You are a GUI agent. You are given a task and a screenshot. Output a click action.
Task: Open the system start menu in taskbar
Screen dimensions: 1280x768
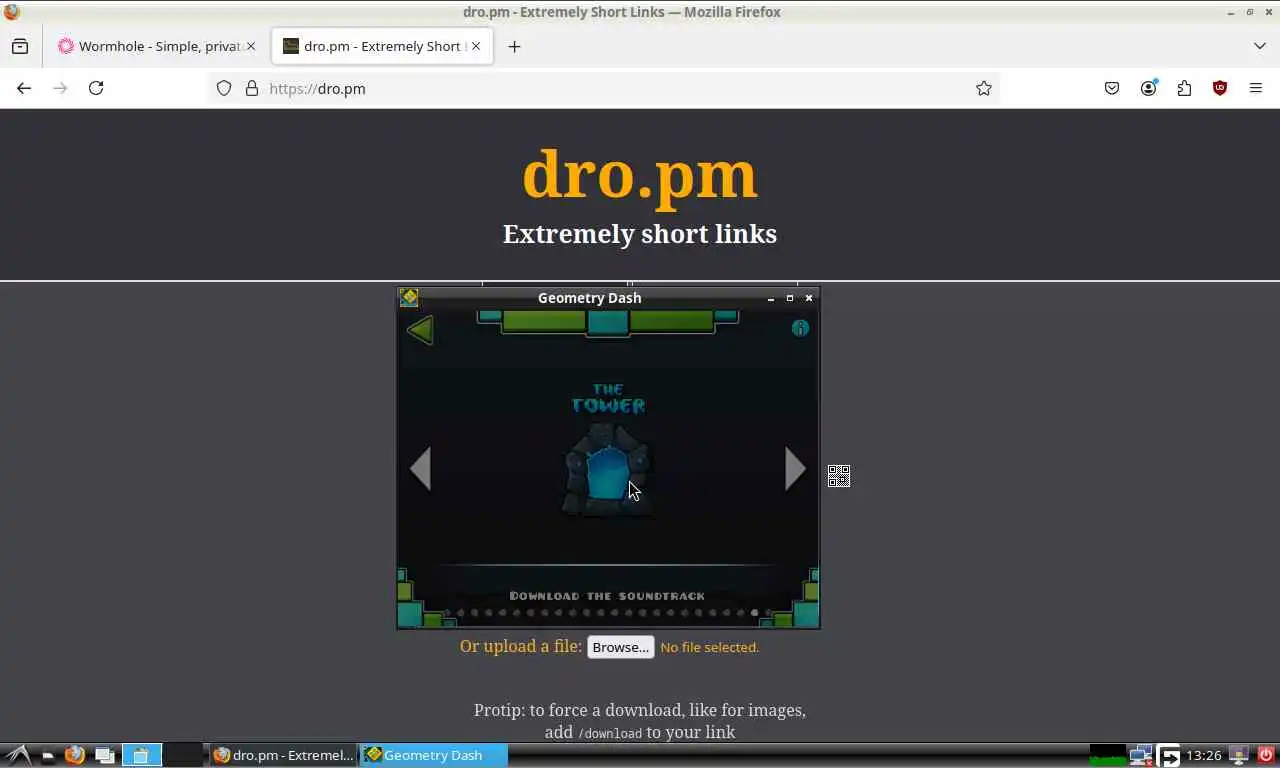coord(17,755)
